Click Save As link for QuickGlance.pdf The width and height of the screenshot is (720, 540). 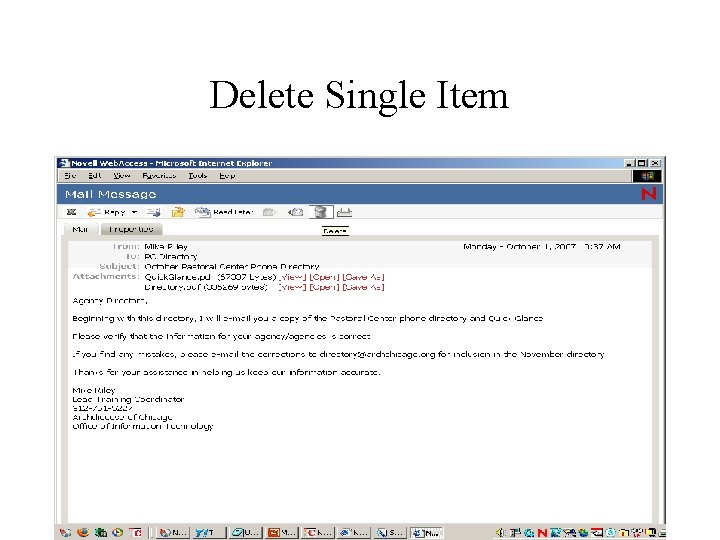tap(363, 277)
